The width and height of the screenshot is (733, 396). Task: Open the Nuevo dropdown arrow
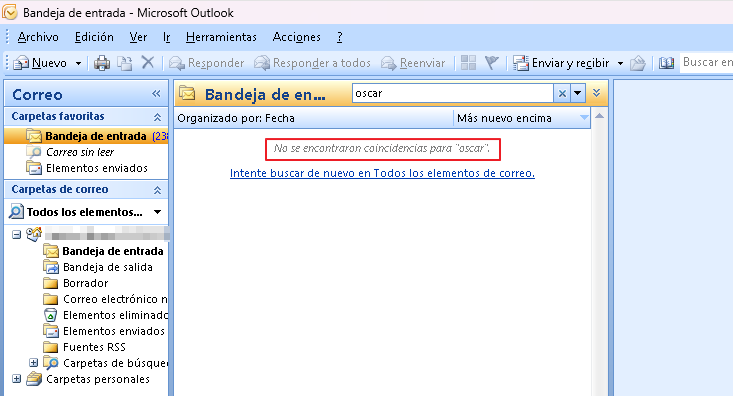point(78,63)
